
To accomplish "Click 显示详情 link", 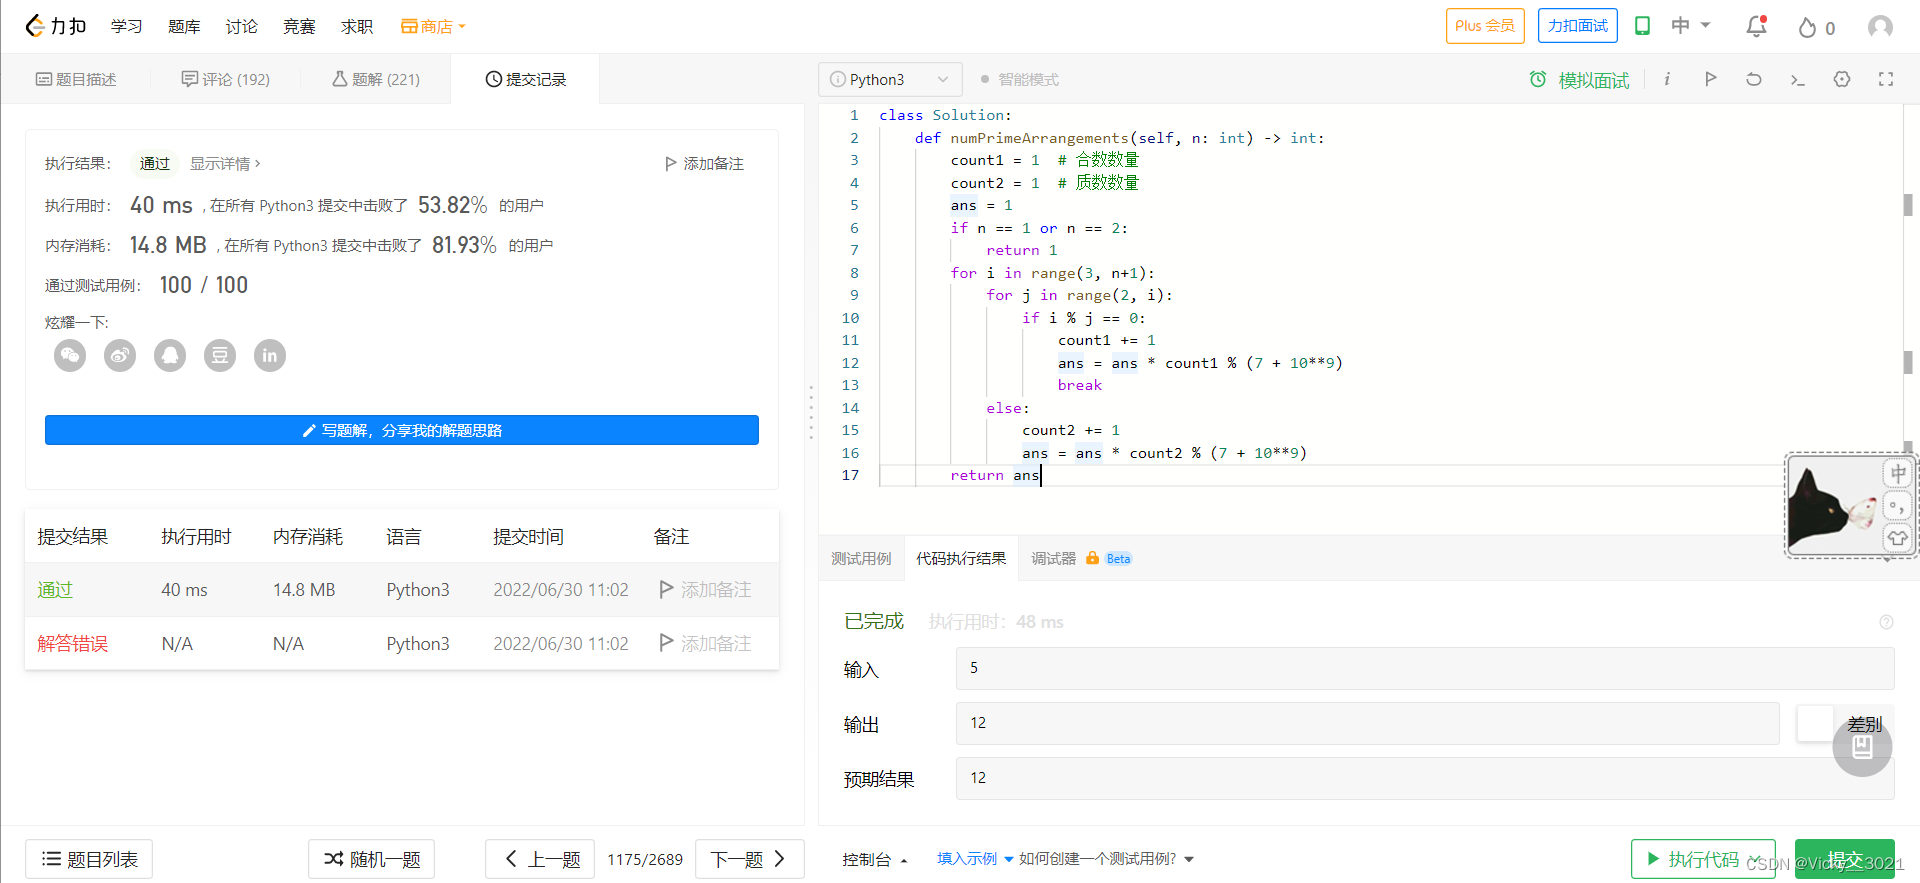I will pyautogui.click(x=225, y=163).
